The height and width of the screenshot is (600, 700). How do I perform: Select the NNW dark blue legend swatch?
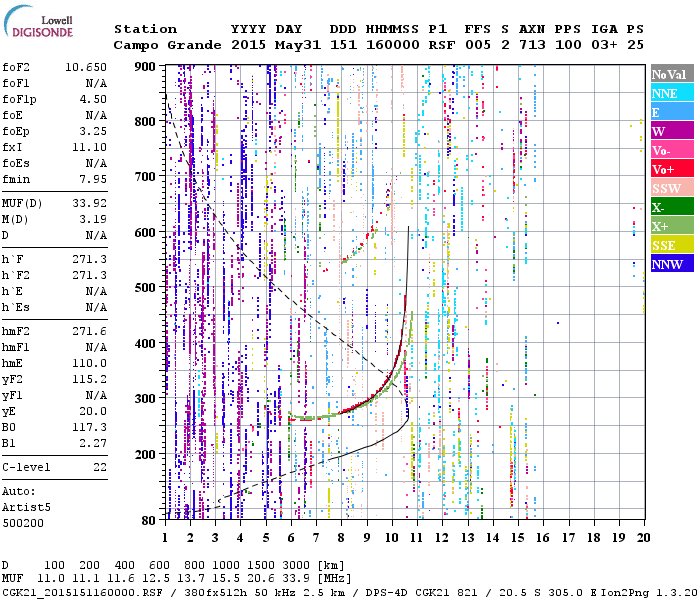pos(672,264)
